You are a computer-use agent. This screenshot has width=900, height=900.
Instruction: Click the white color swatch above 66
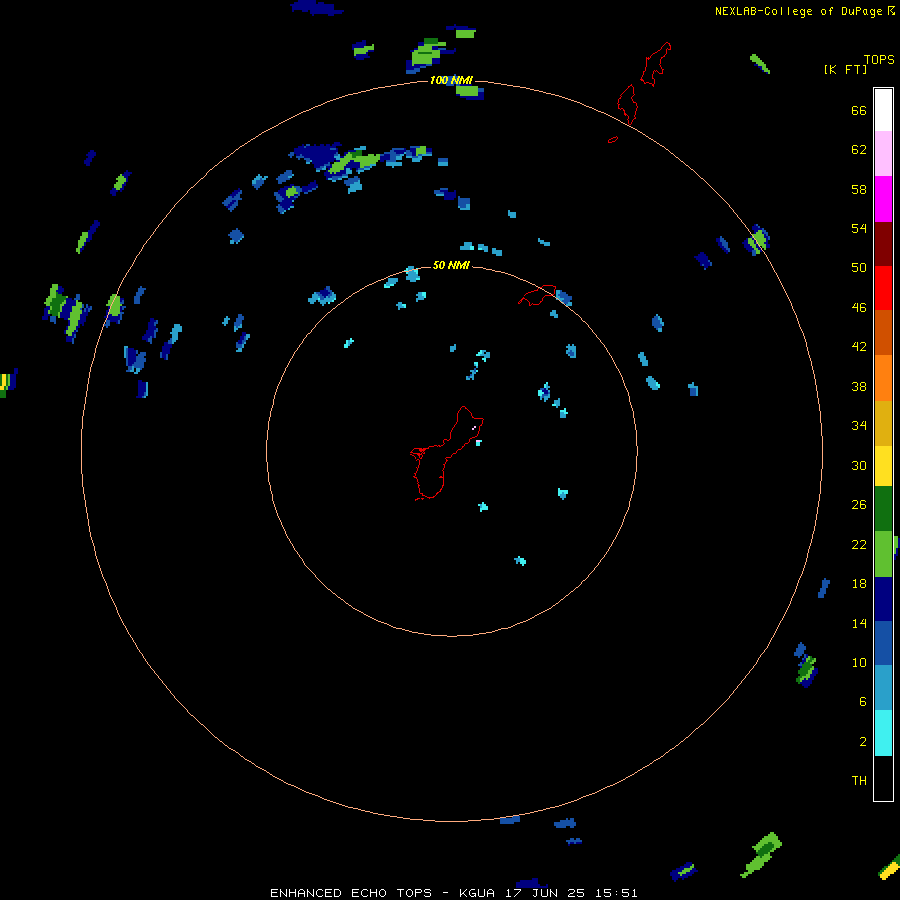[883, 110]
